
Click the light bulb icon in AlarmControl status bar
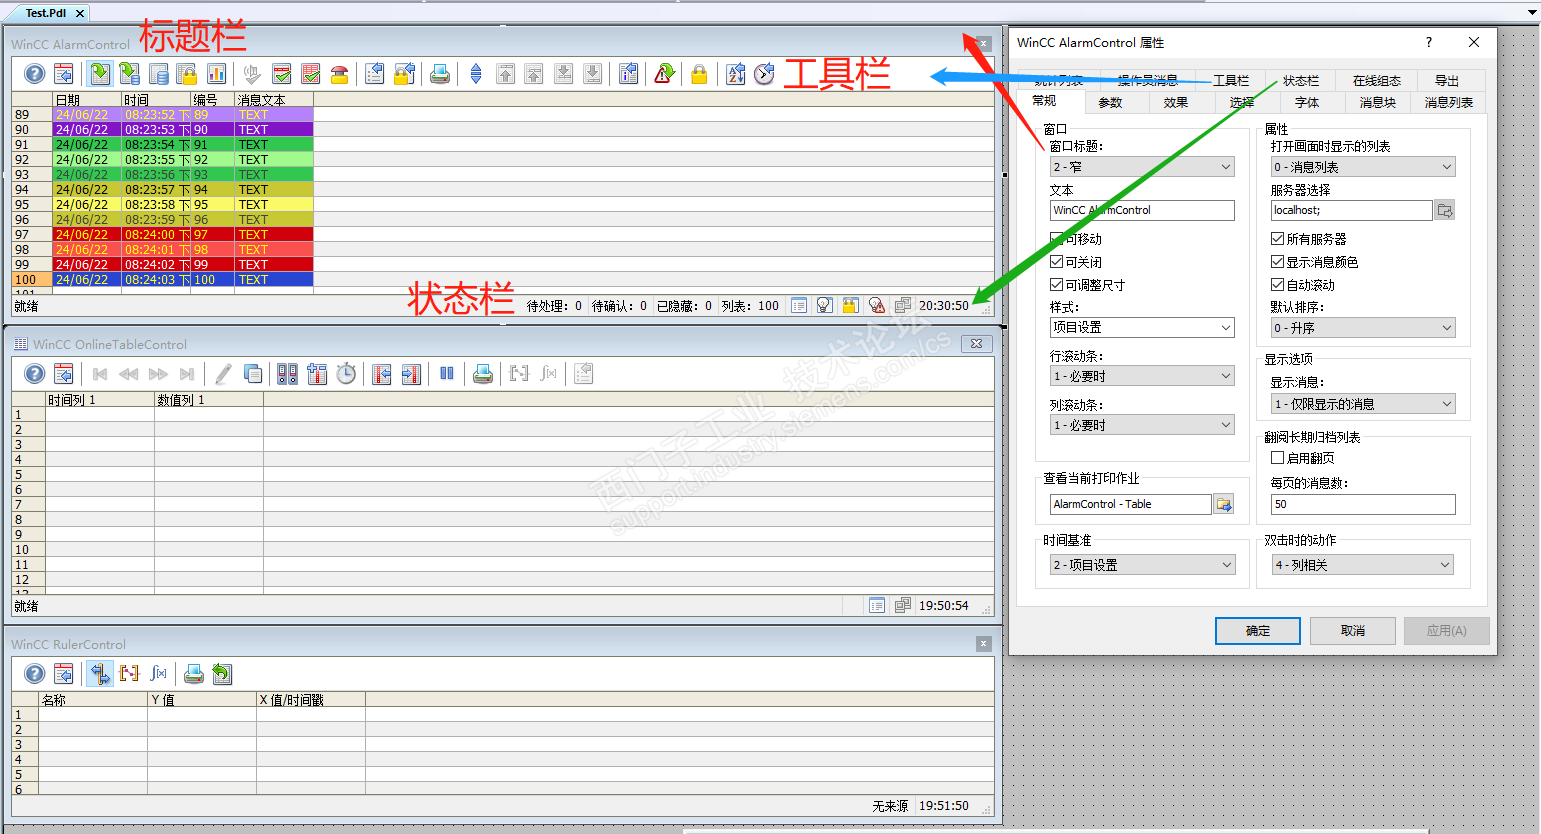click(825, 306)
